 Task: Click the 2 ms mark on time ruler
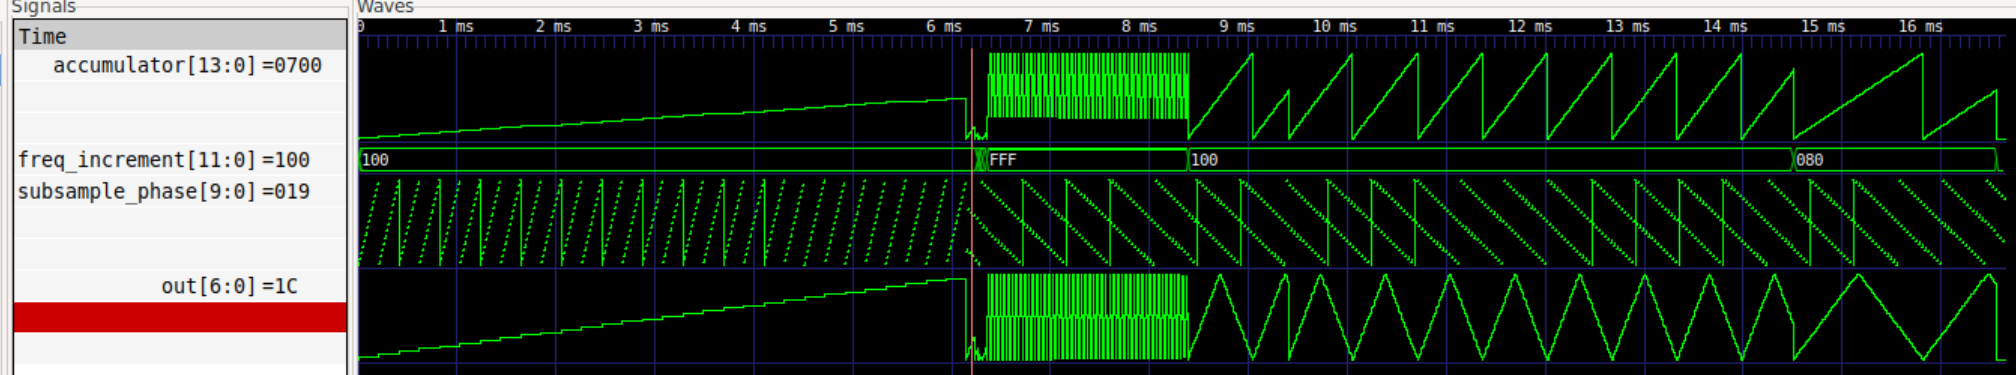(554, 27)
